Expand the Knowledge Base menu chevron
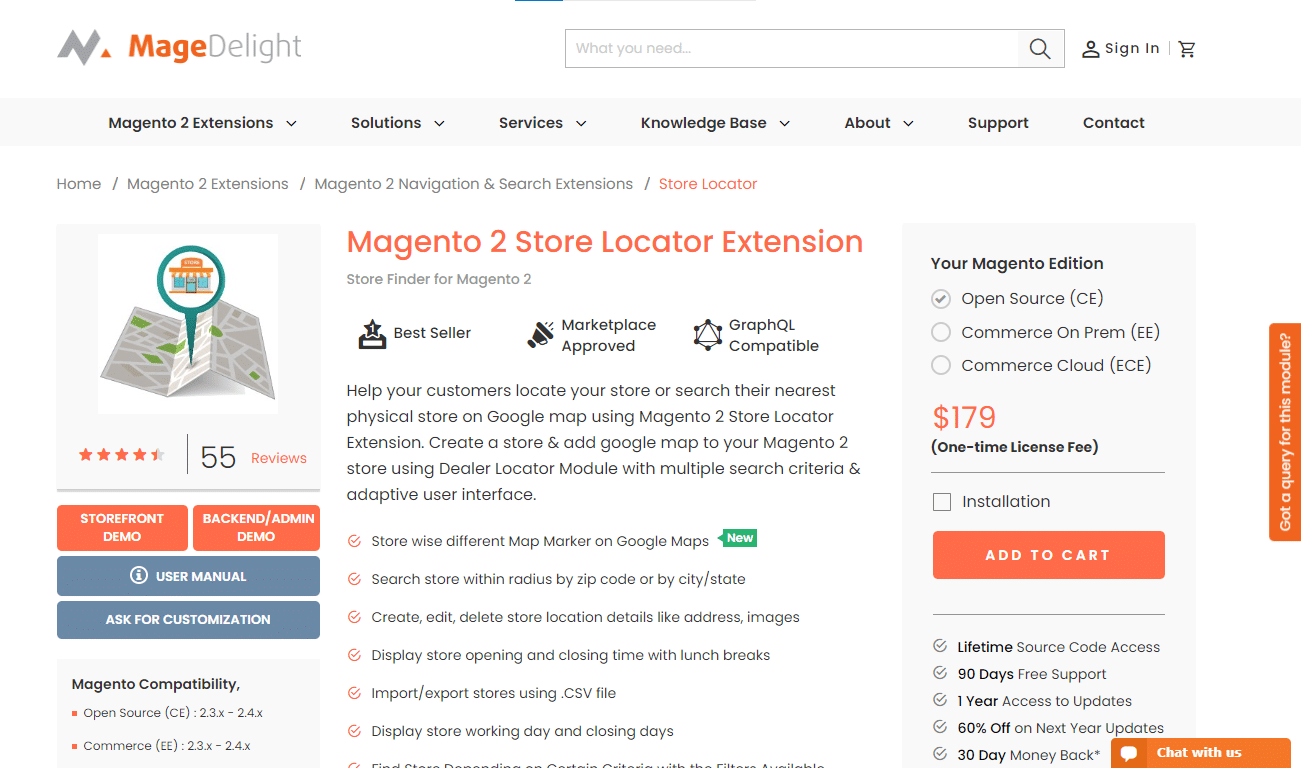Image resolution: width=1301 pixels, height=768 pixels. point(785,124)
